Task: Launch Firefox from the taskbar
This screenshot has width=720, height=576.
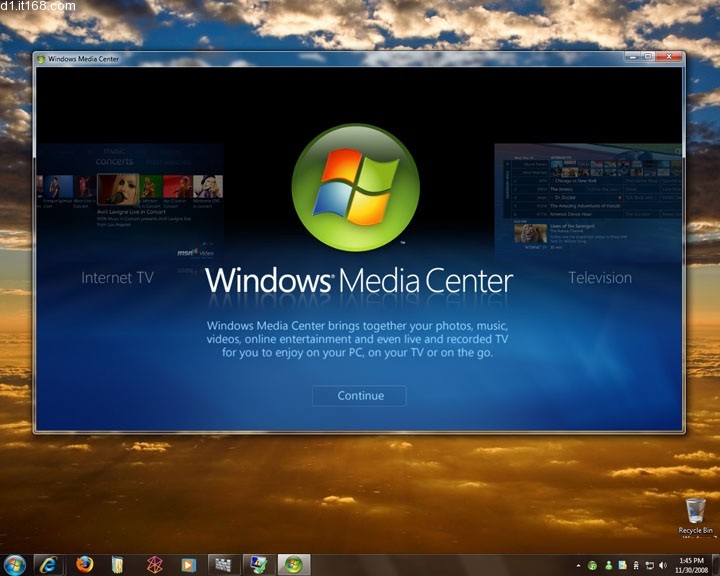Action: point(84,565)
